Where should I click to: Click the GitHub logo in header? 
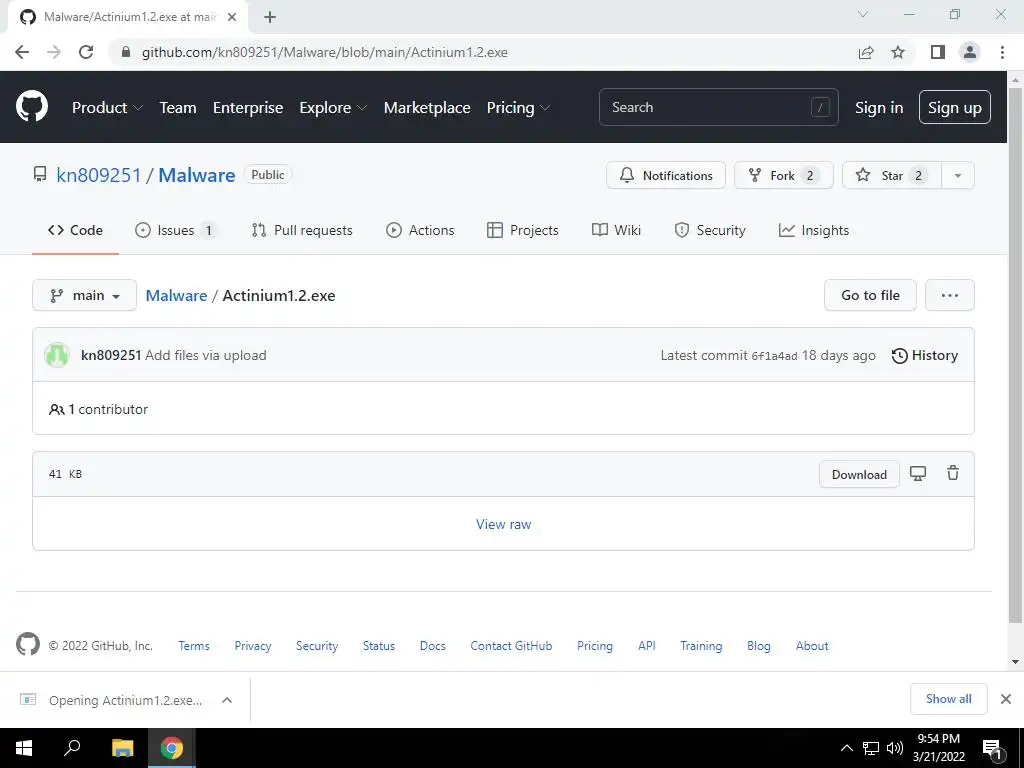[31, 107]
